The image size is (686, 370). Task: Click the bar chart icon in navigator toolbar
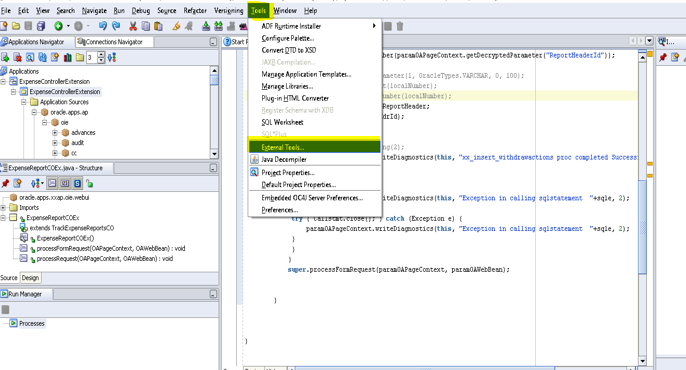(x=67, y=57)
